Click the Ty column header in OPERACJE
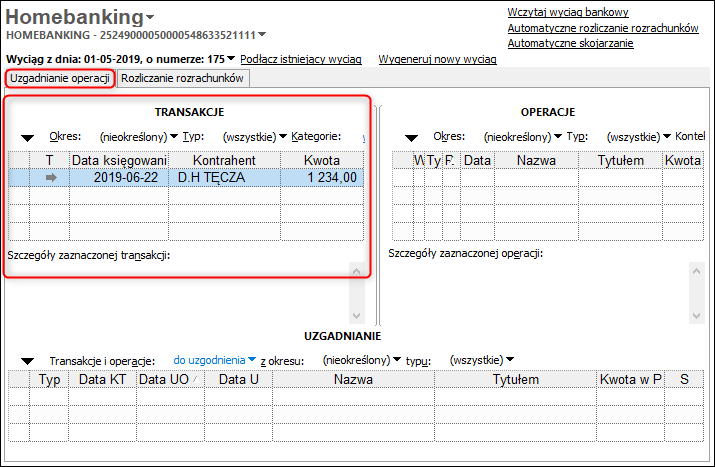Viewport: 715px width, 467px height. [x=434, y=160]
